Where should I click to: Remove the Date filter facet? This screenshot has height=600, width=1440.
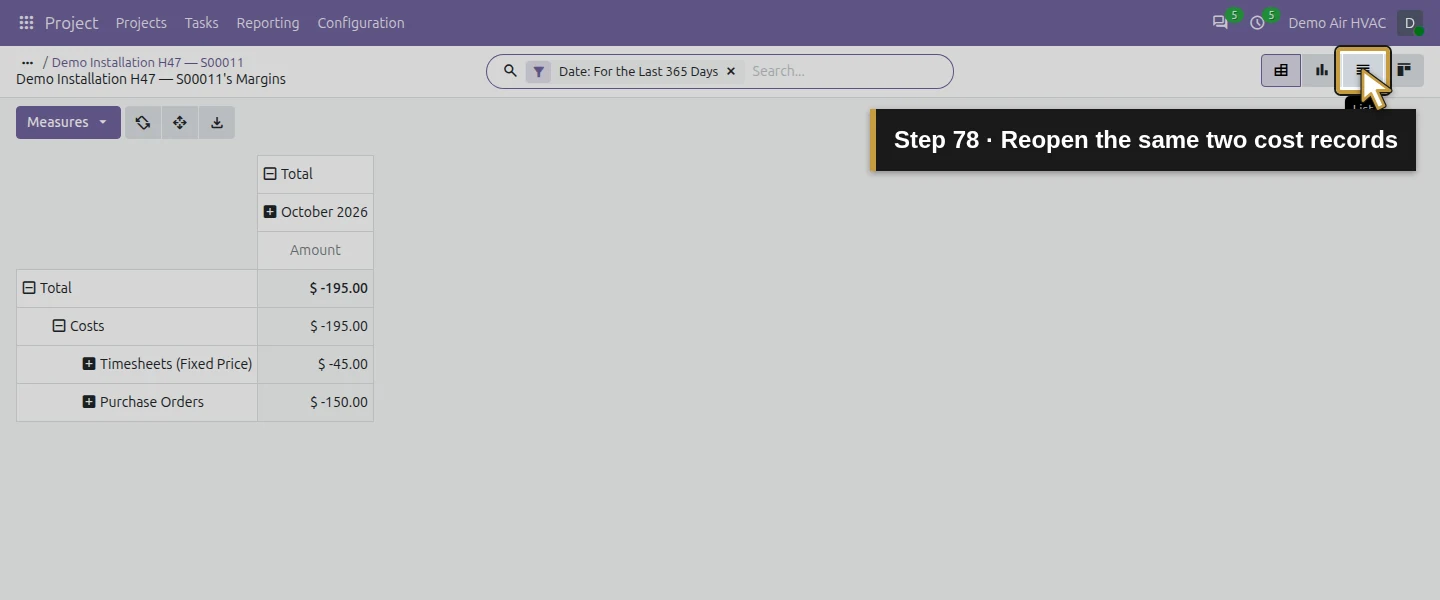pyautogui.click(x=731, y=72)
